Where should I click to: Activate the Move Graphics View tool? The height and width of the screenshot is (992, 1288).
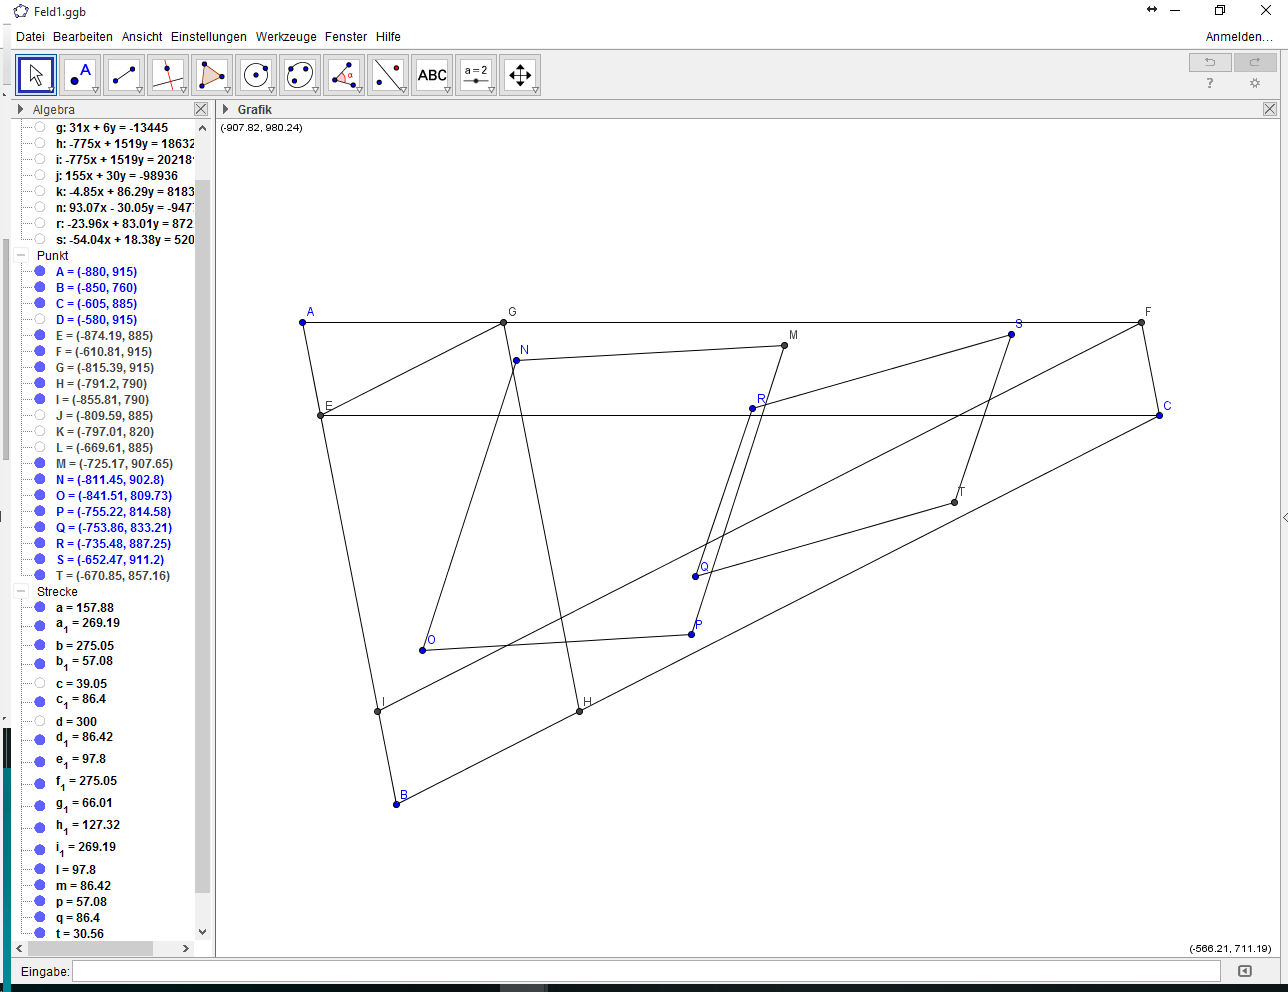click(x=520, y=75)
